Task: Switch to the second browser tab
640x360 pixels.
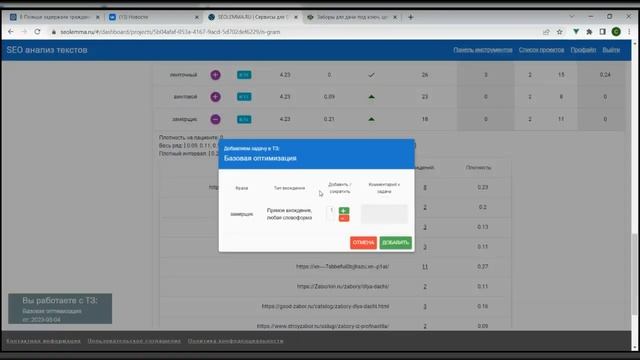Action: 153,17
